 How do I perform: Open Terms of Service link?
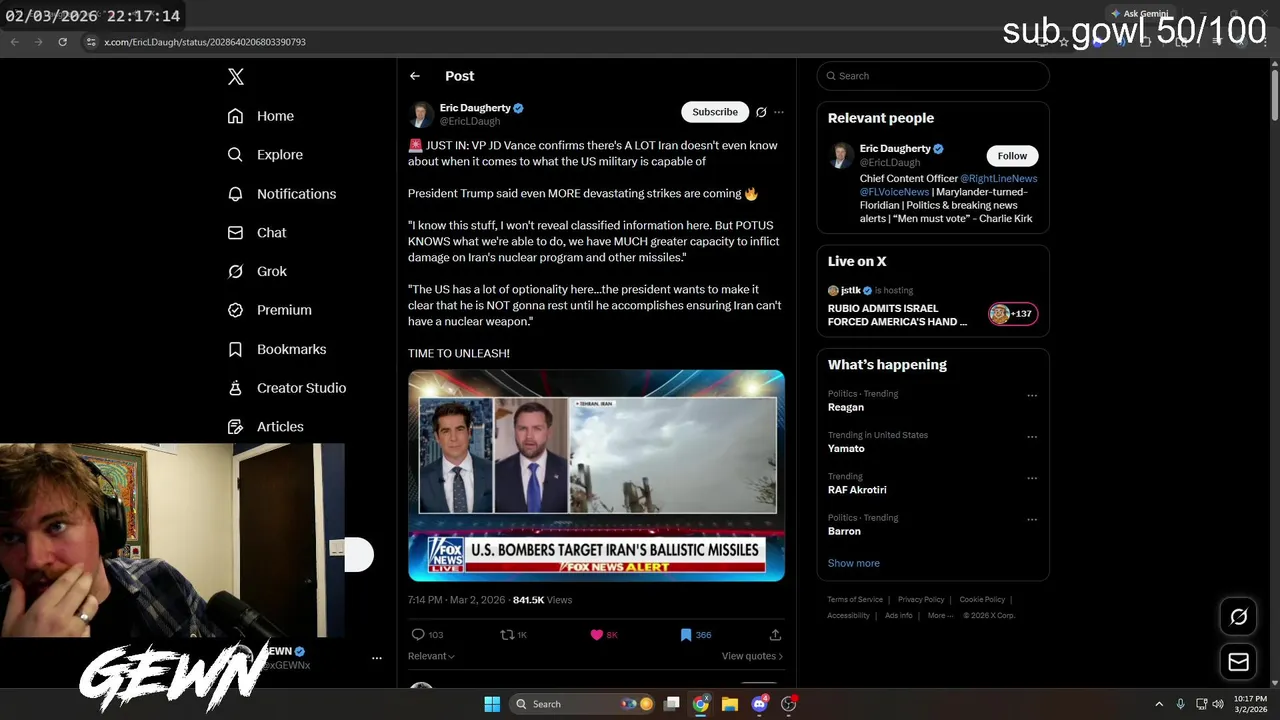[855, 600]
